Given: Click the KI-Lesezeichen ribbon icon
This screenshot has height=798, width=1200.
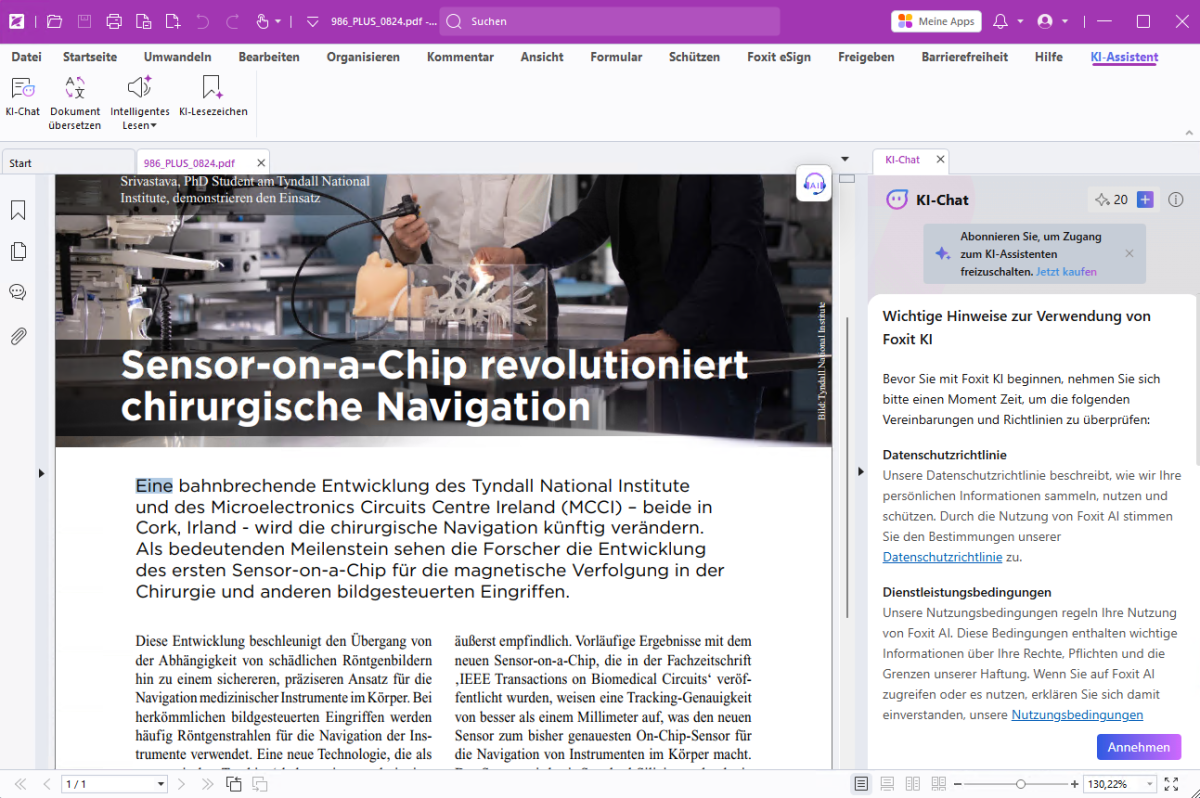Looking at the screenshot, I should click(213, 97).
